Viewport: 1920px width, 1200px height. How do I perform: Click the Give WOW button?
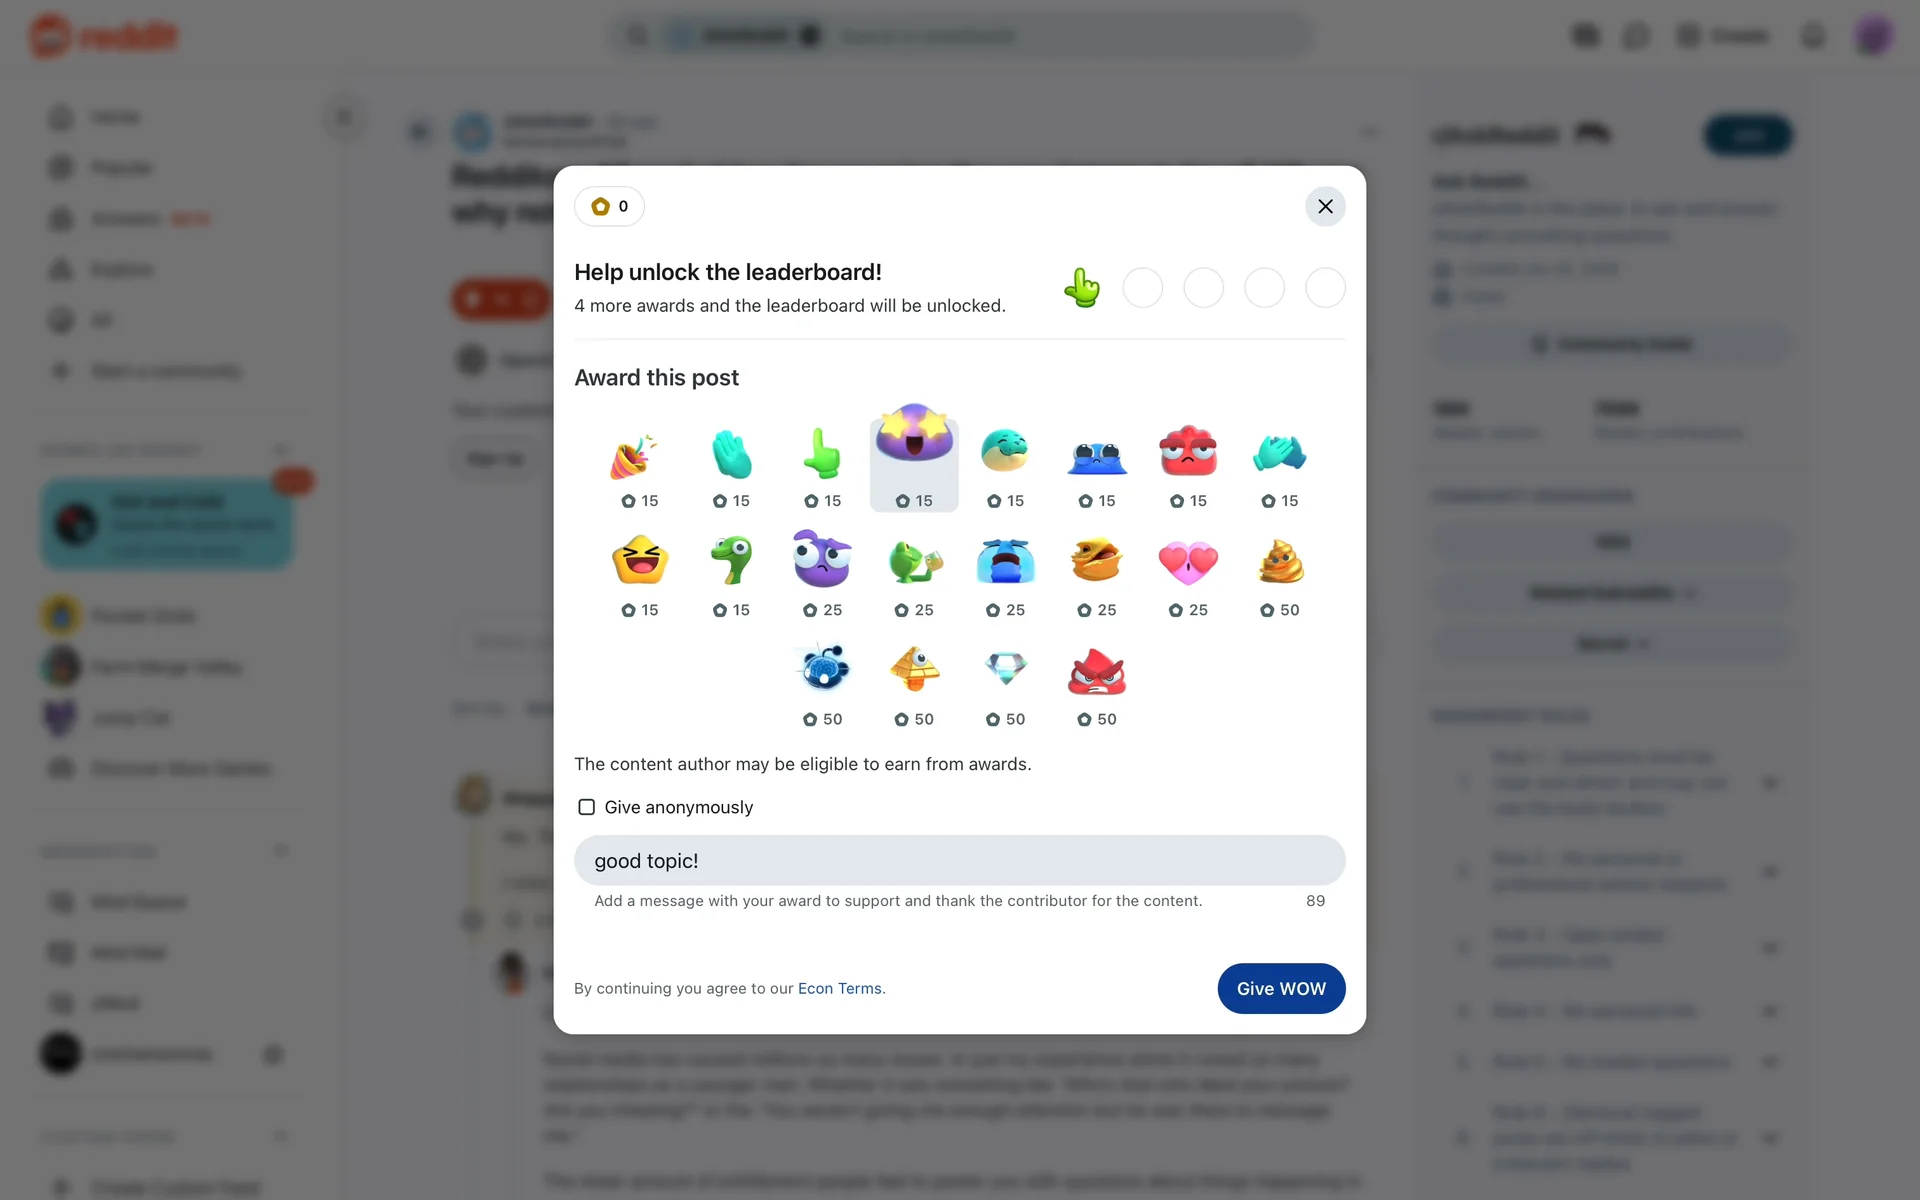pyautogui.click(x=1281, y=988)
